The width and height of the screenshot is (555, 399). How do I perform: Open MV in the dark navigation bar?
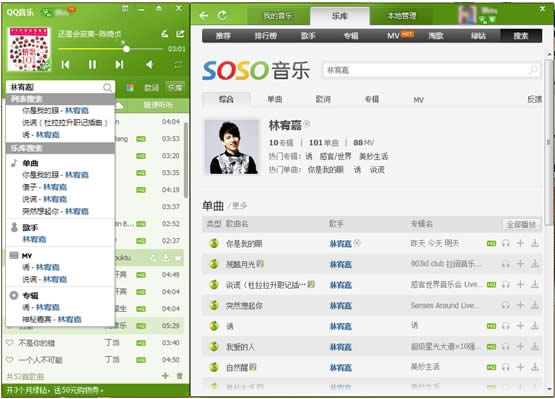393,36
